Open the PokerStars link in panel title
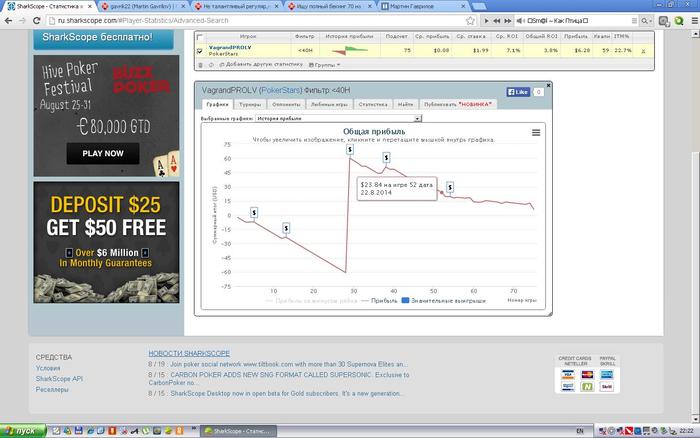Image resolution: width=700 pixels, height=438 pixels. [281, 90]
